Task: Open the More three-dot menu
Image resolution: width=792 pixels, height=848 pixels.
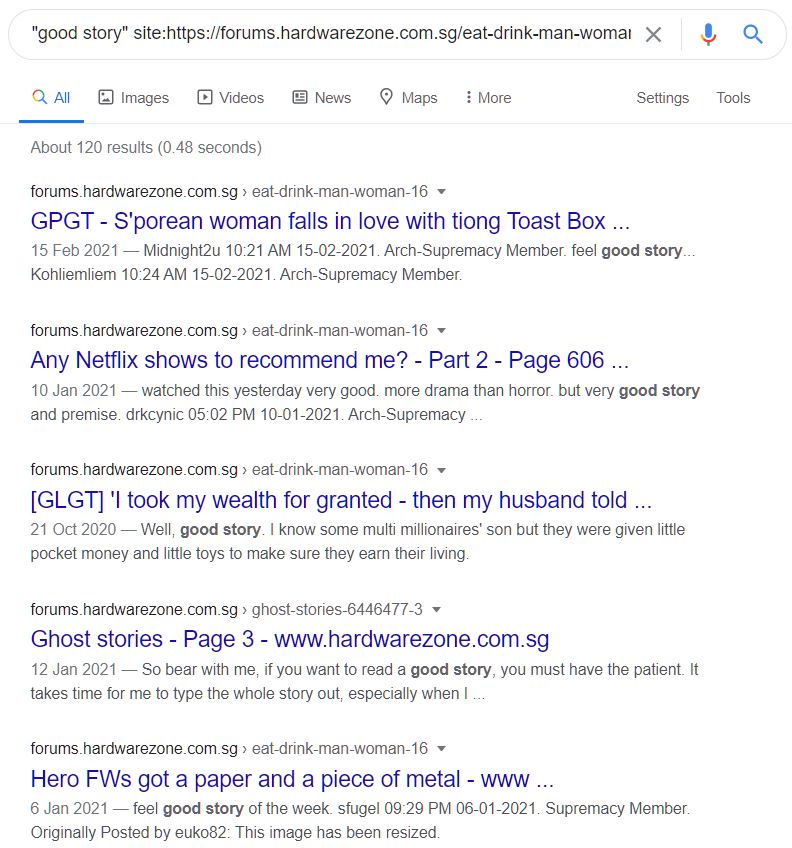Action: pyautogui.click(x=488, y=98)
